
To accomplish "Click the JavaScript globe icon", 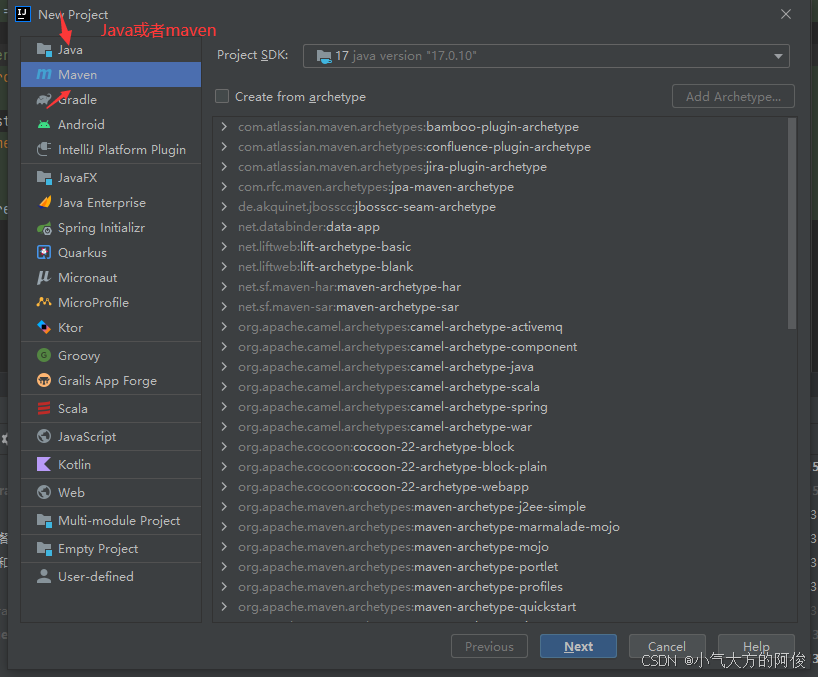I will coord(44,437).
